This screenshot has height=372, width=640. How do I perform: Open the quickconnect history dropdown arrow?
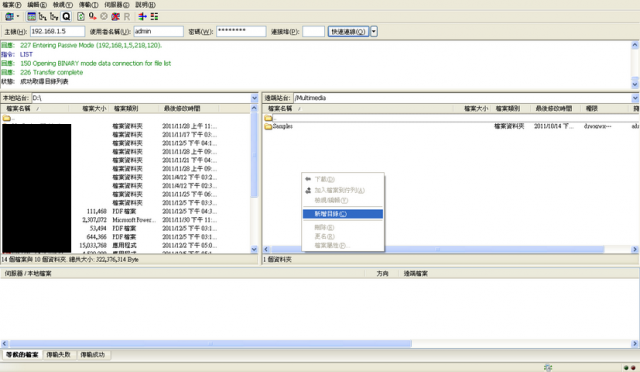tap(373, 31)
